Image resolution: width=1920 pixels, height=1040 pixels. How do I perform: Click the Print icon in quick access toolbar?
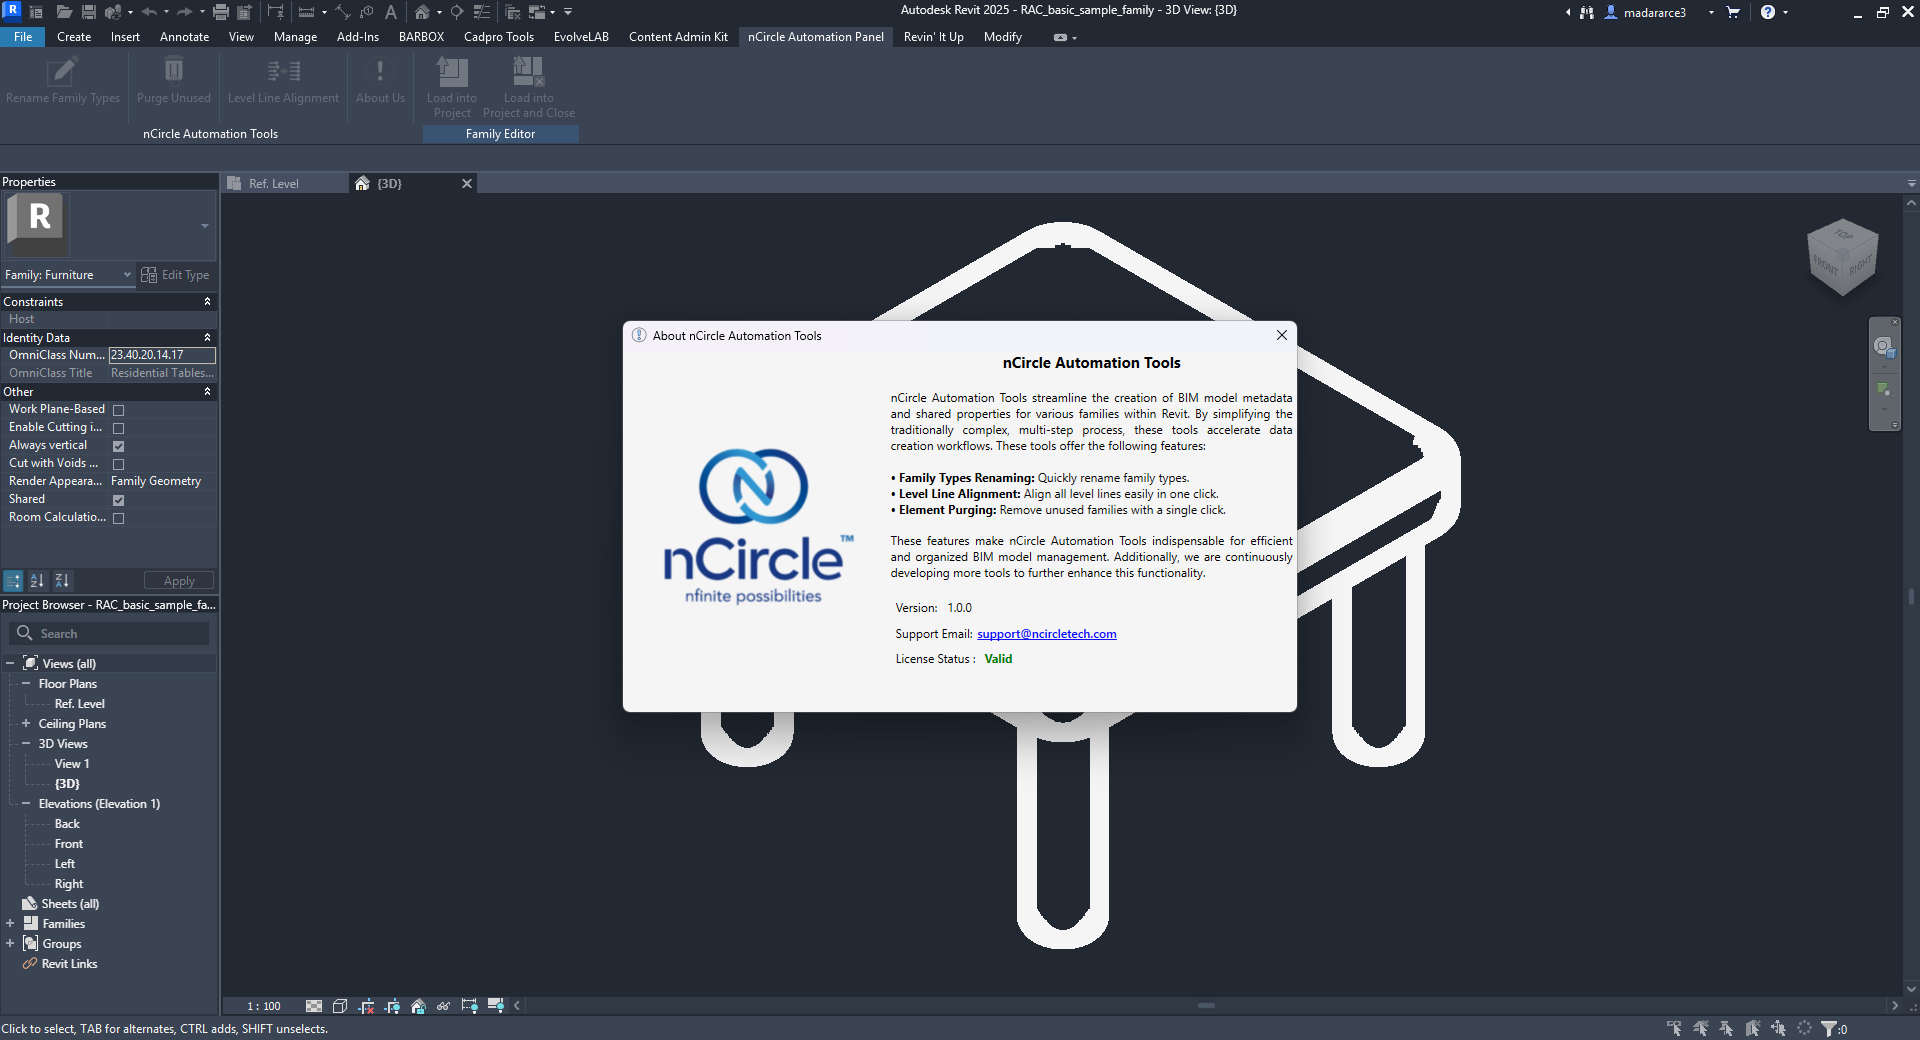point(221,12)
